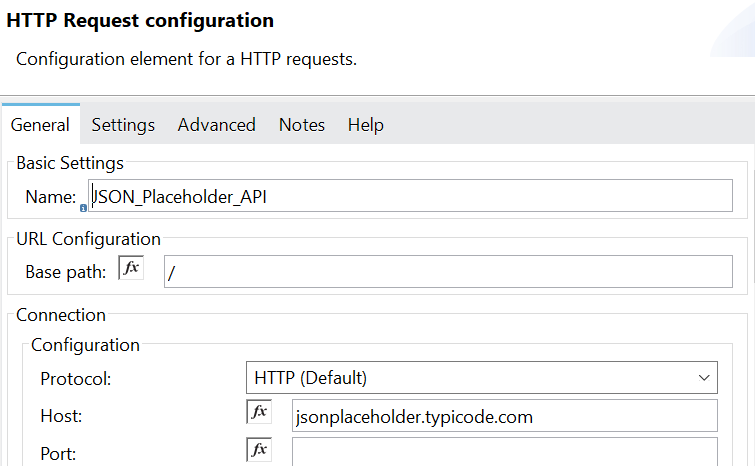Toggle fx expression mode for Port
Viewport: 755px width, 466px height.
point(259,450)
